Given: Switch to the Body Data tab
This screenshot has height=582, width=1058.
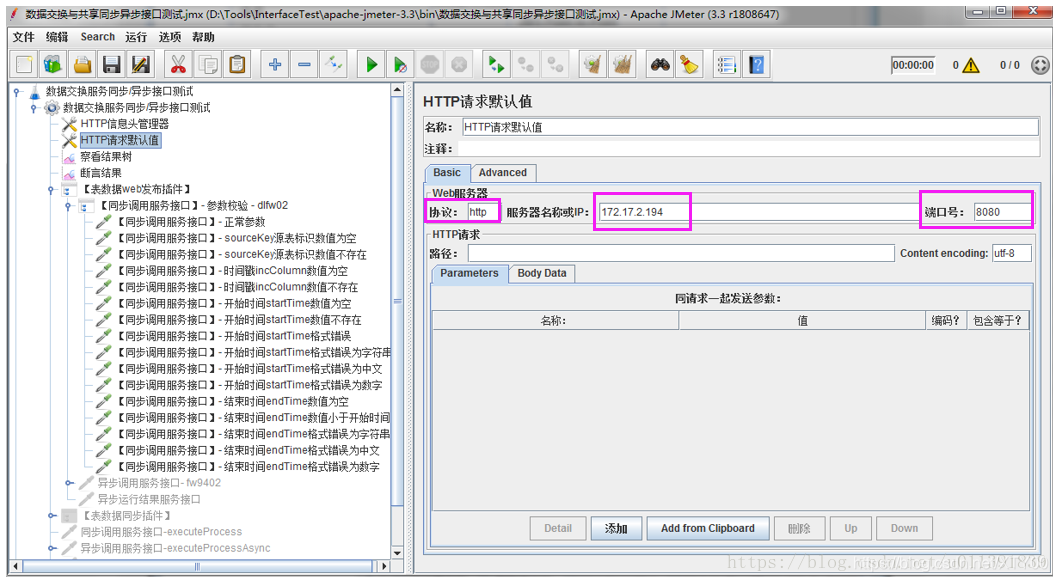Looking at the screenshot, I should pos(542,273).
